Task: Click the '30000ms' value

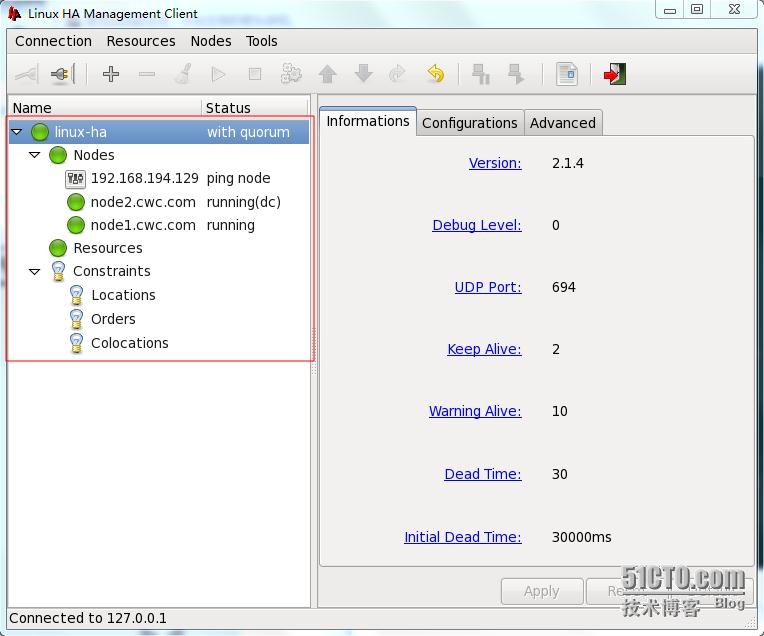Action: click(581, 537)
